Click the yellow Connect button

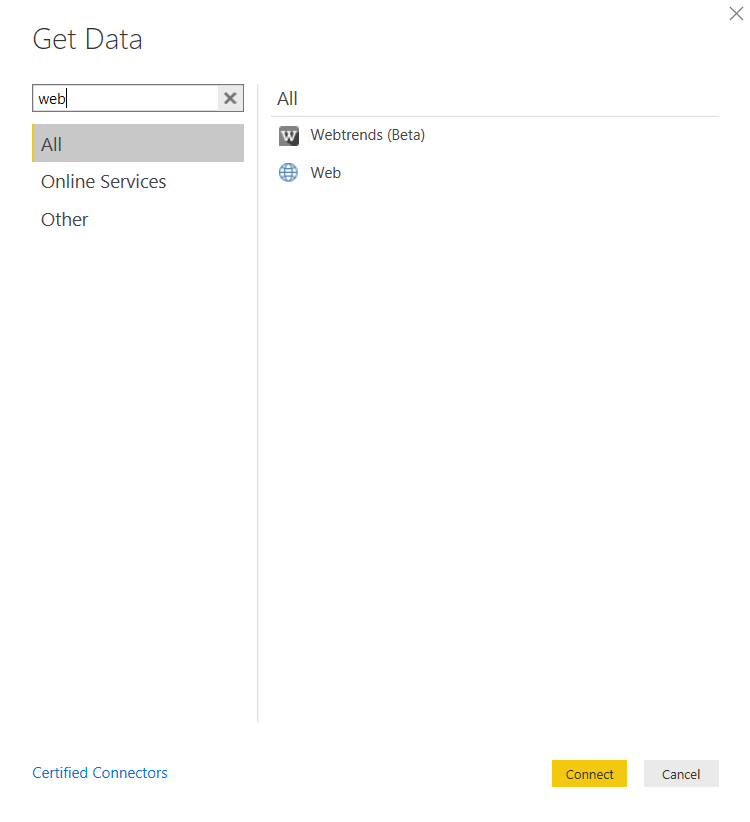coord(589,774)
